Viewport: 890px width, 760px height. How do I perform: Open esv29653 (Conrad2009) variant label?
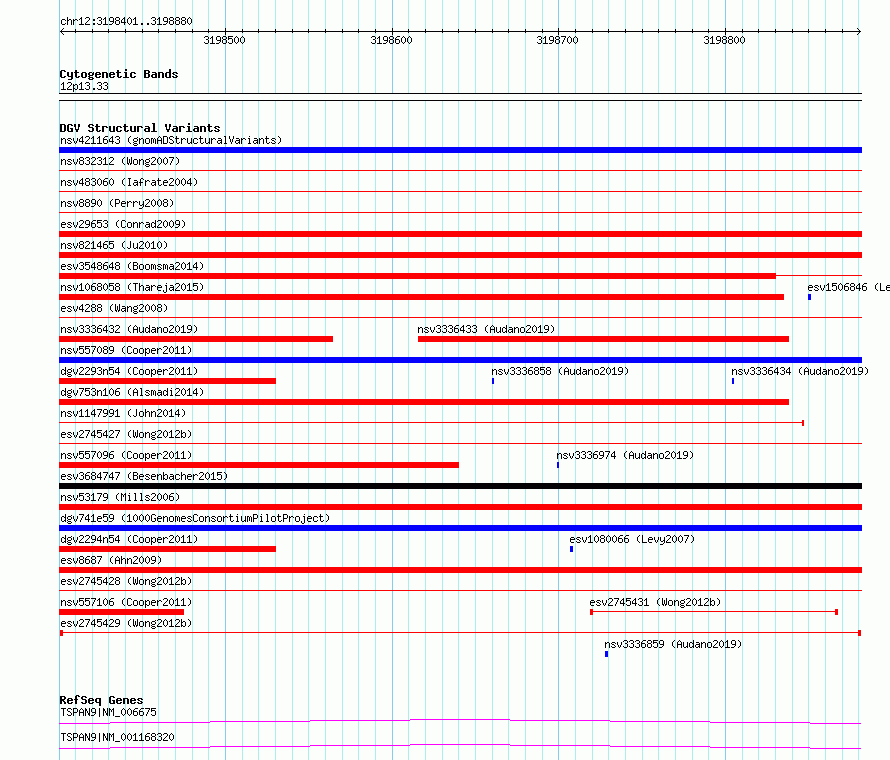[x=123, y=224]
